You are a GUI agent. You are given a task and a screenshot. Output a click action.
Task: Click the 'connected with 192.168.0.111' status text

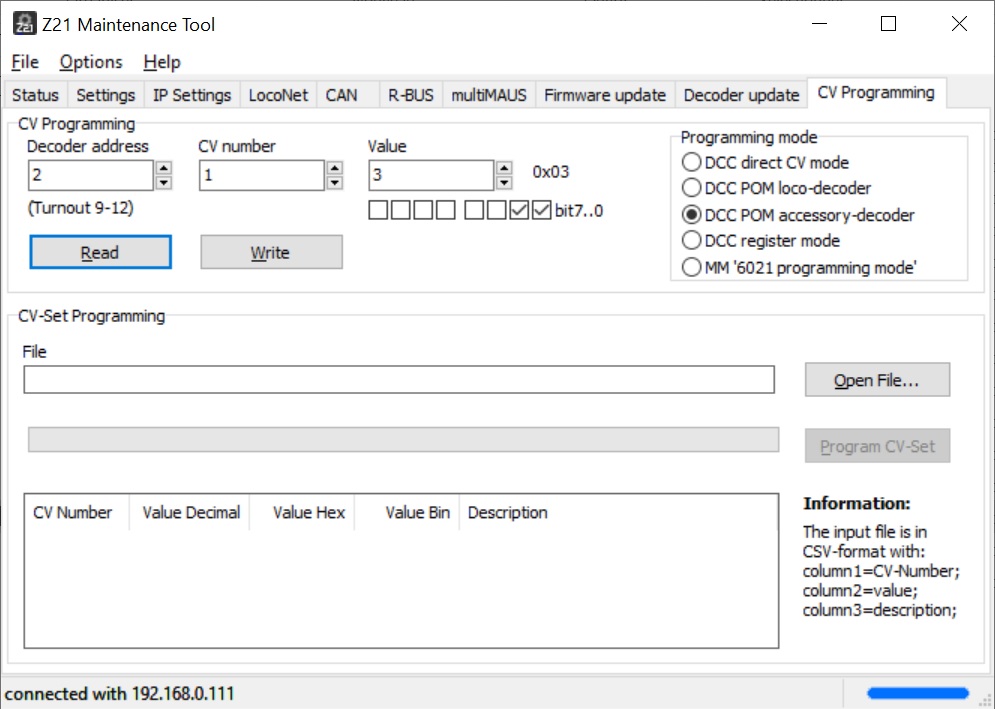(119, 693)
